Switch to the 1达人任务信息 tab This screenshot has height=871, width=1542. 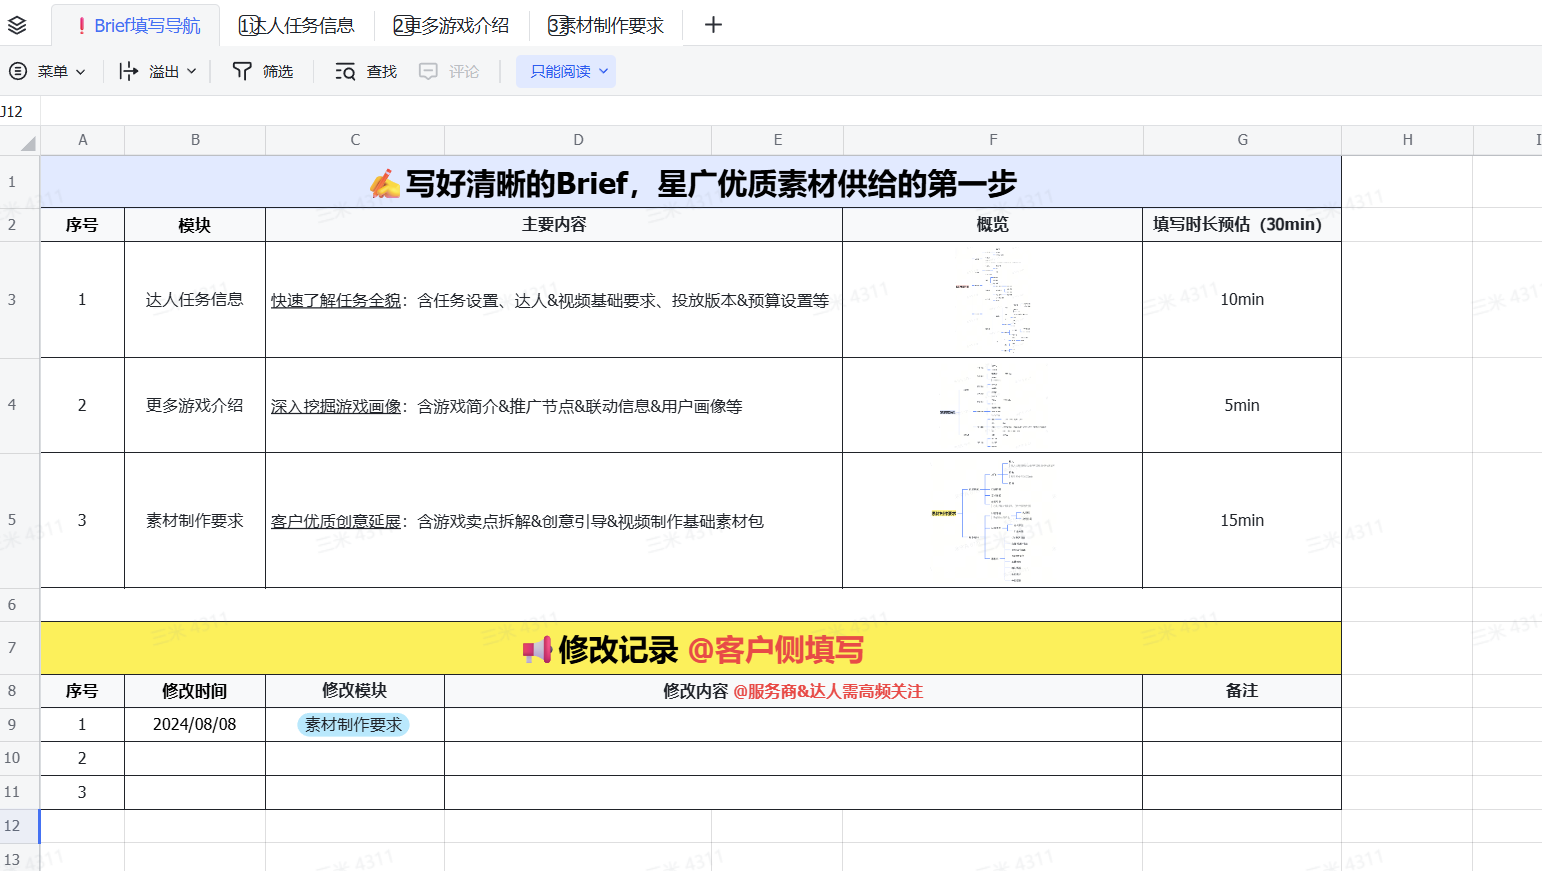pos(296,25)
